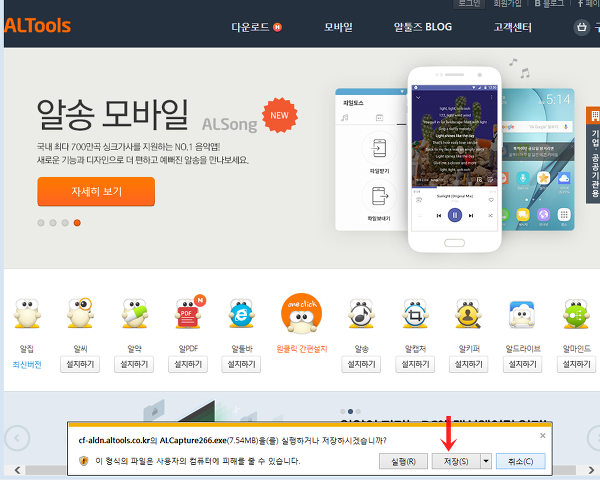Click the ALTools logo
Viewport: 600px width, 480px height.
(x=38, y=26)
